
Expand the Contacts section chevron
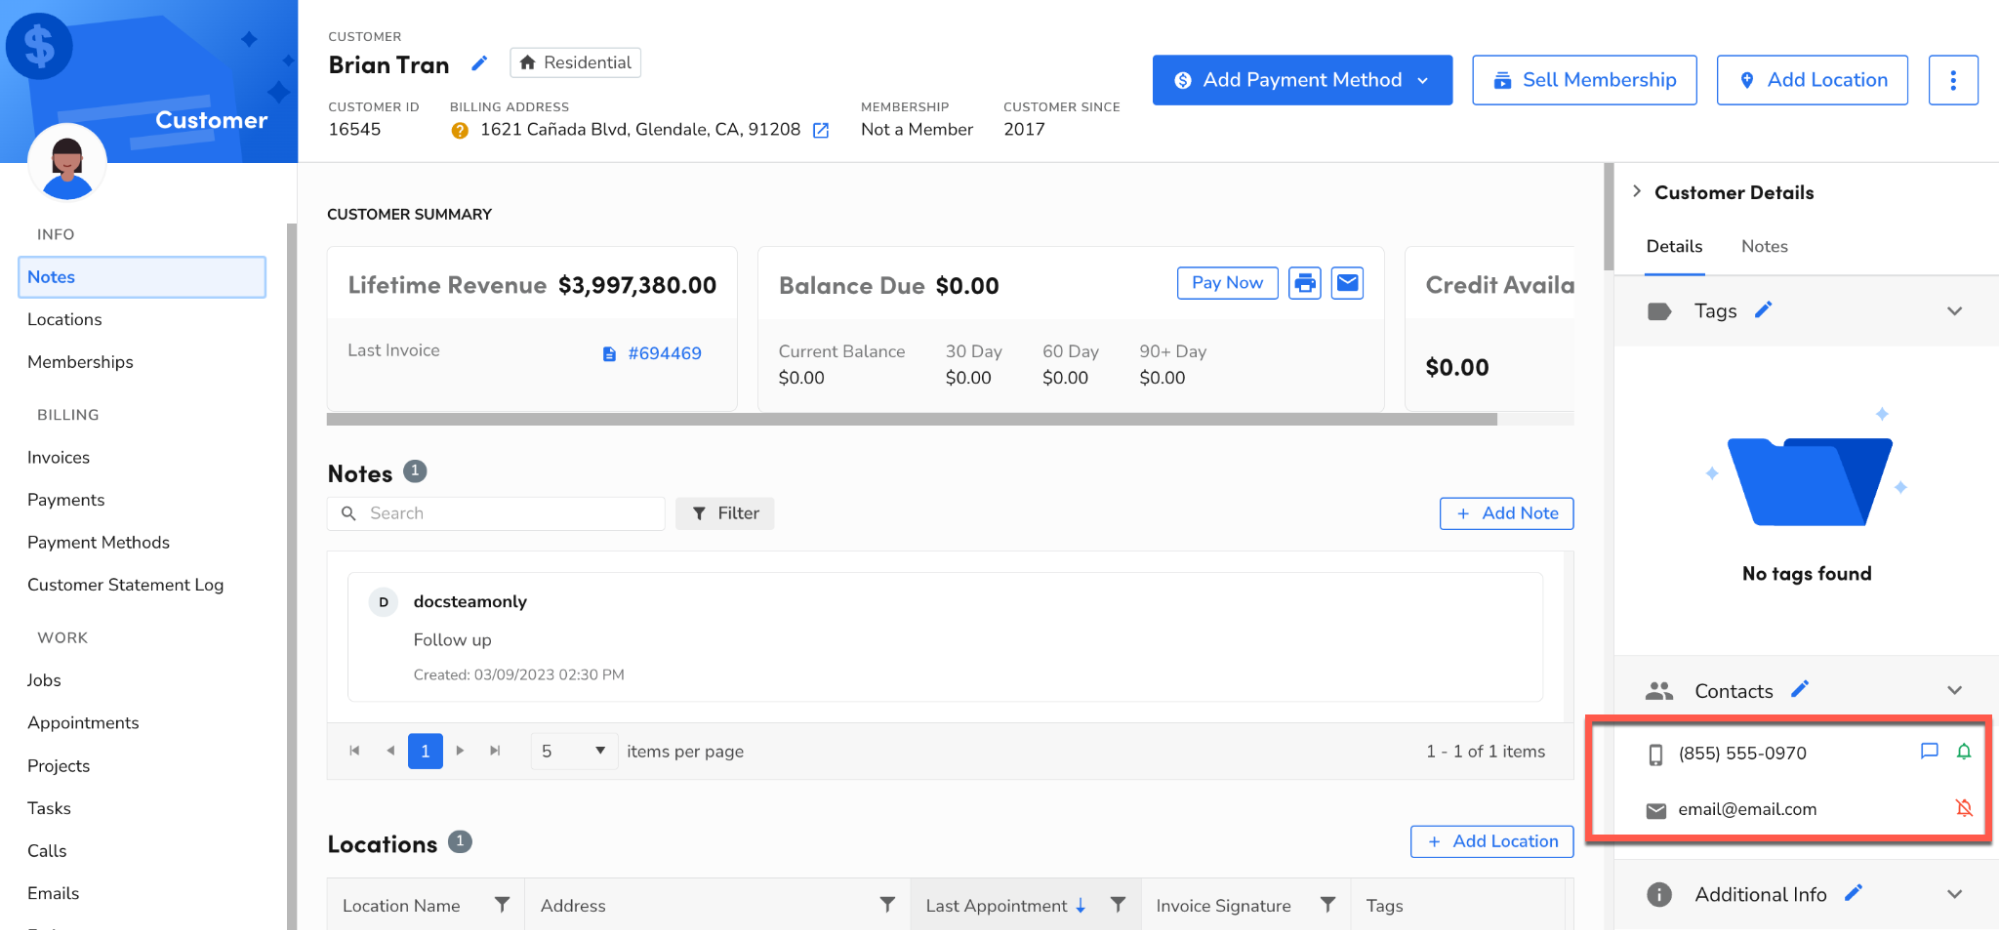[1955, 690]
